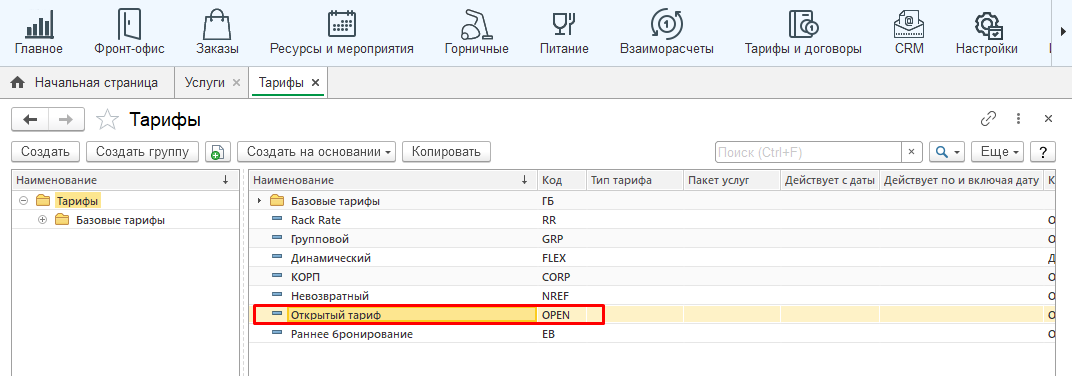1072x376 pixels.
Task: Click the Действует с даты header
Action: tap(829, 180)
